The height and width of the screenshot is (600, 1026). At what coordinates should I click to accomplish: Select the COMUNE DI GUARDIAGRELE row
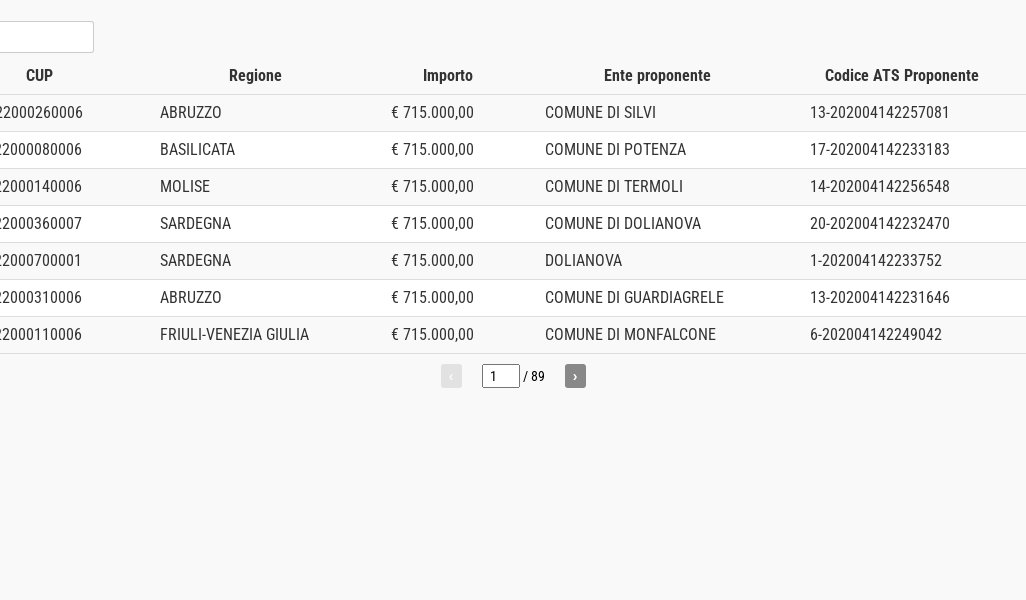[x=634, y=298]
